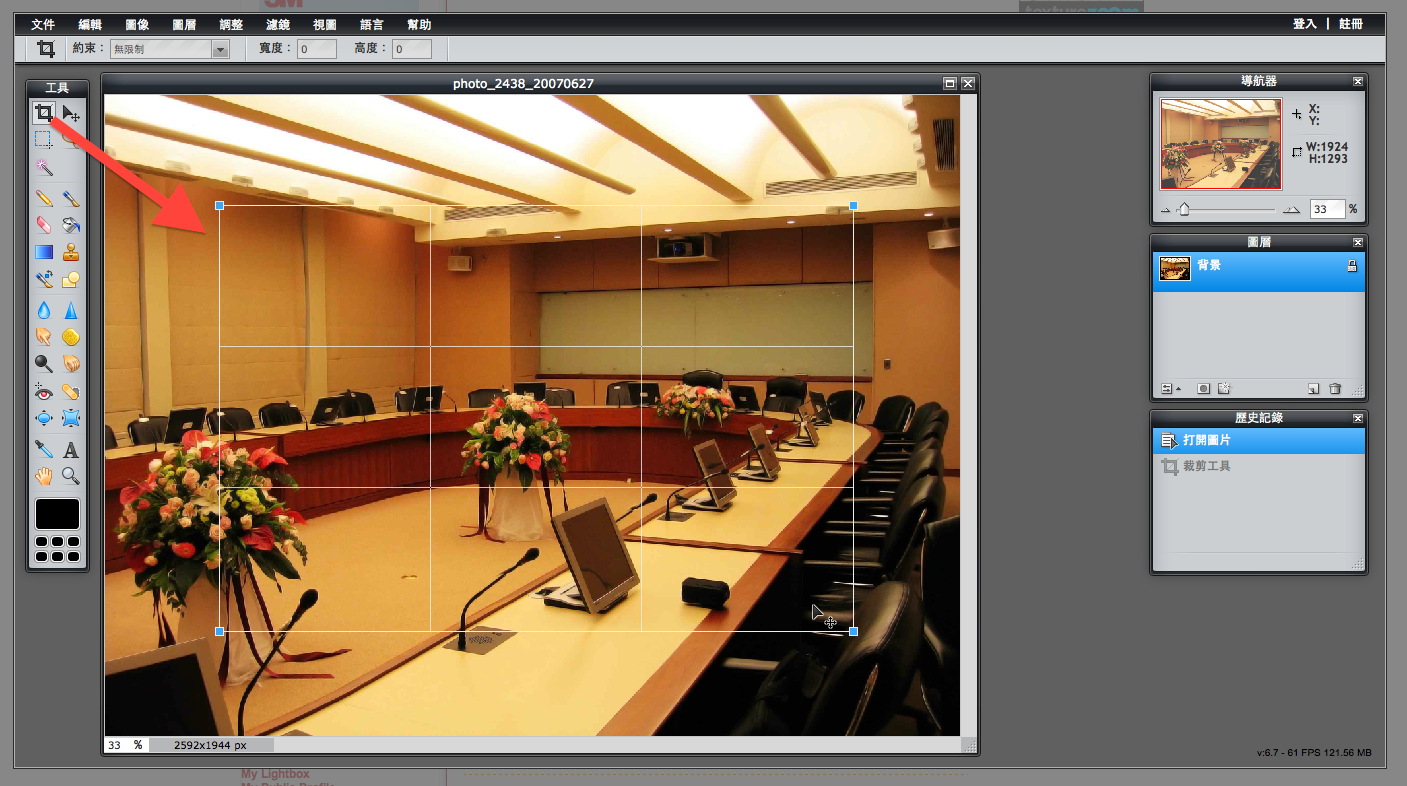Screen dimensions: 1407x786
Task: Click the navigator preview thumbnail
Action: coord(1221,144)
